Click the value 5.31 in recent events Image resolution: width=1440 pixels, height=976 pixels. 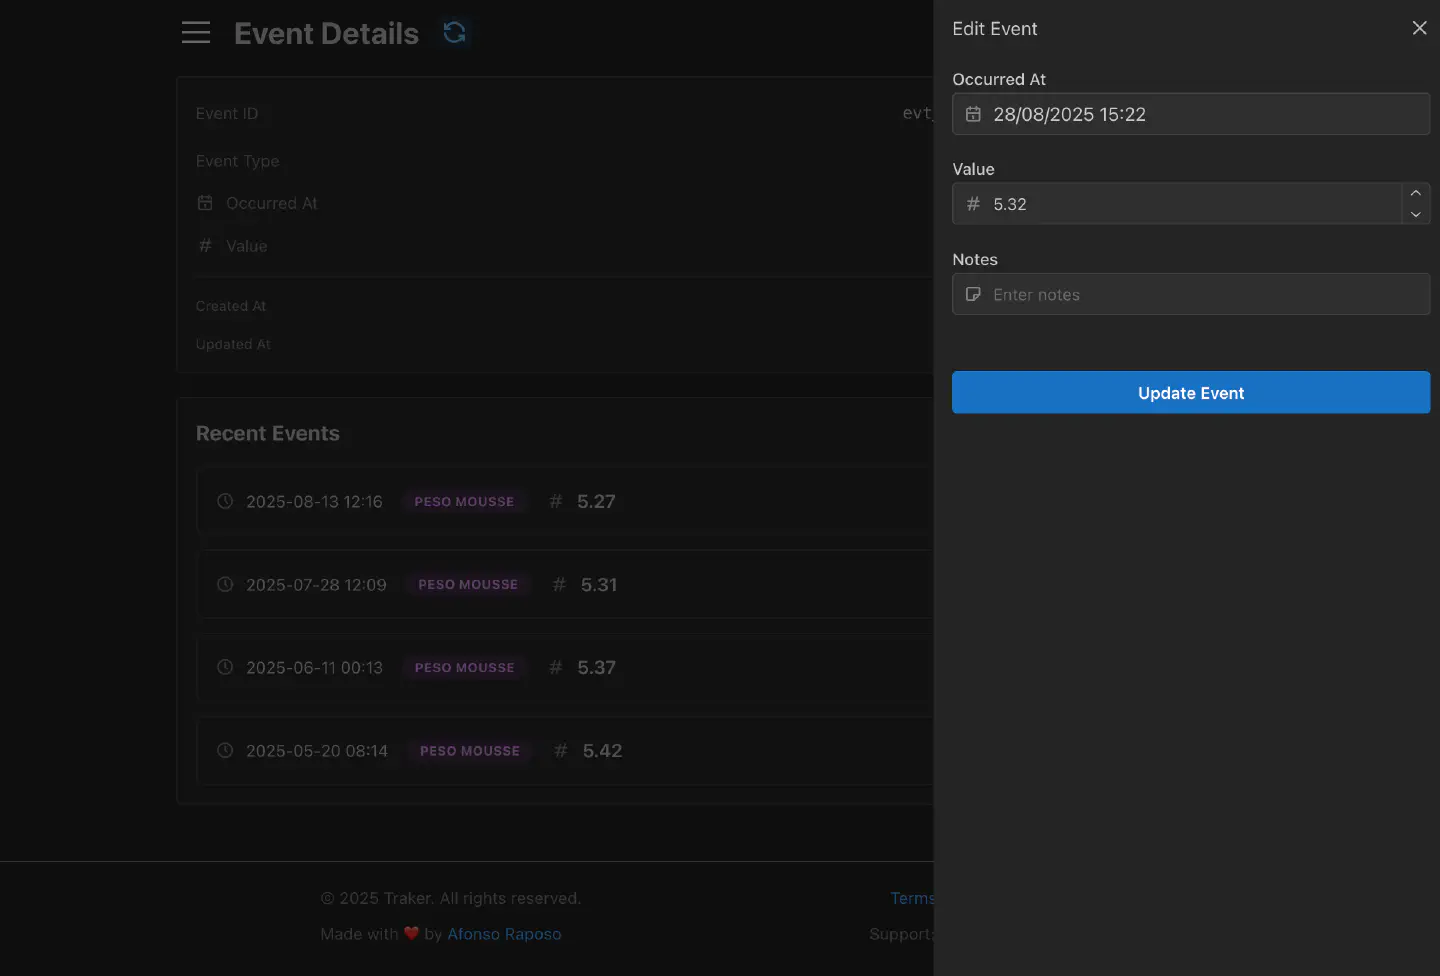[x=599, y=584]
